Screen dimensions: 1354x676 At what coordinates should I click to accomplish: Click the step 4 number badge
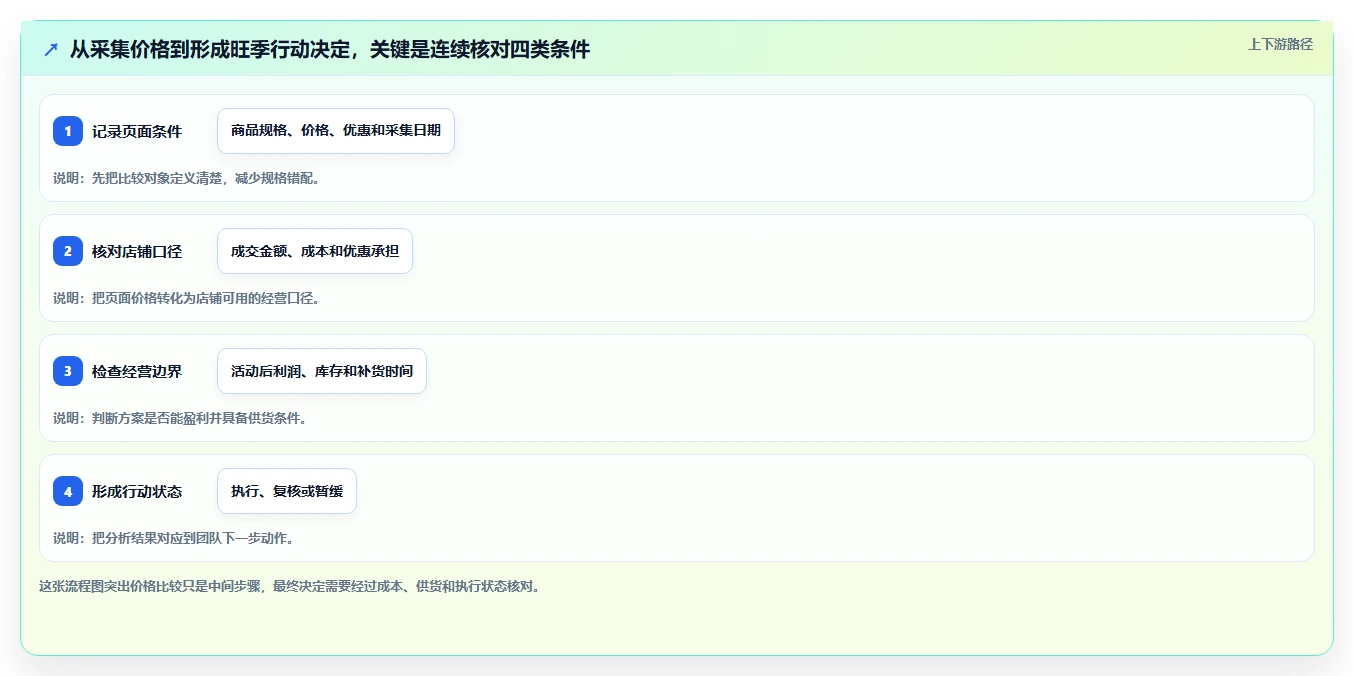coord(68,491)
